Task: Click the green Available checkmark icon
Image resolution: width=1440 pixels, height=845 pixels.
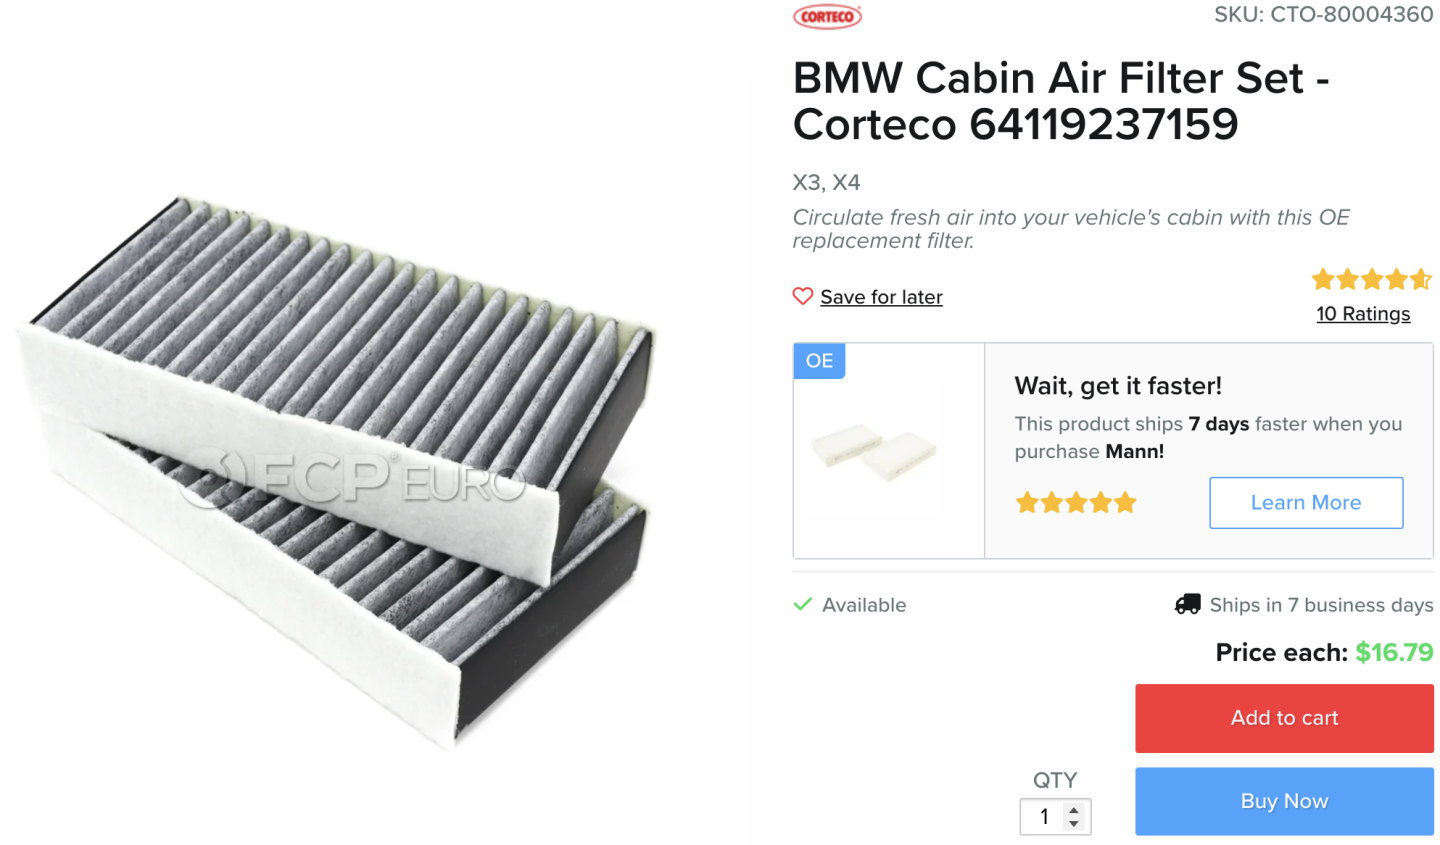Action: coord(802,604)
